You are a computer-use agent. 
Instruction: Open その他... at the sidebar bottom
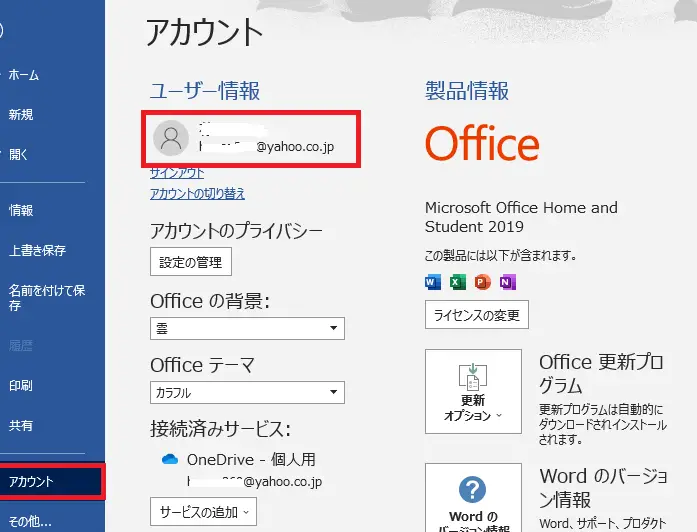pos(30,521)
